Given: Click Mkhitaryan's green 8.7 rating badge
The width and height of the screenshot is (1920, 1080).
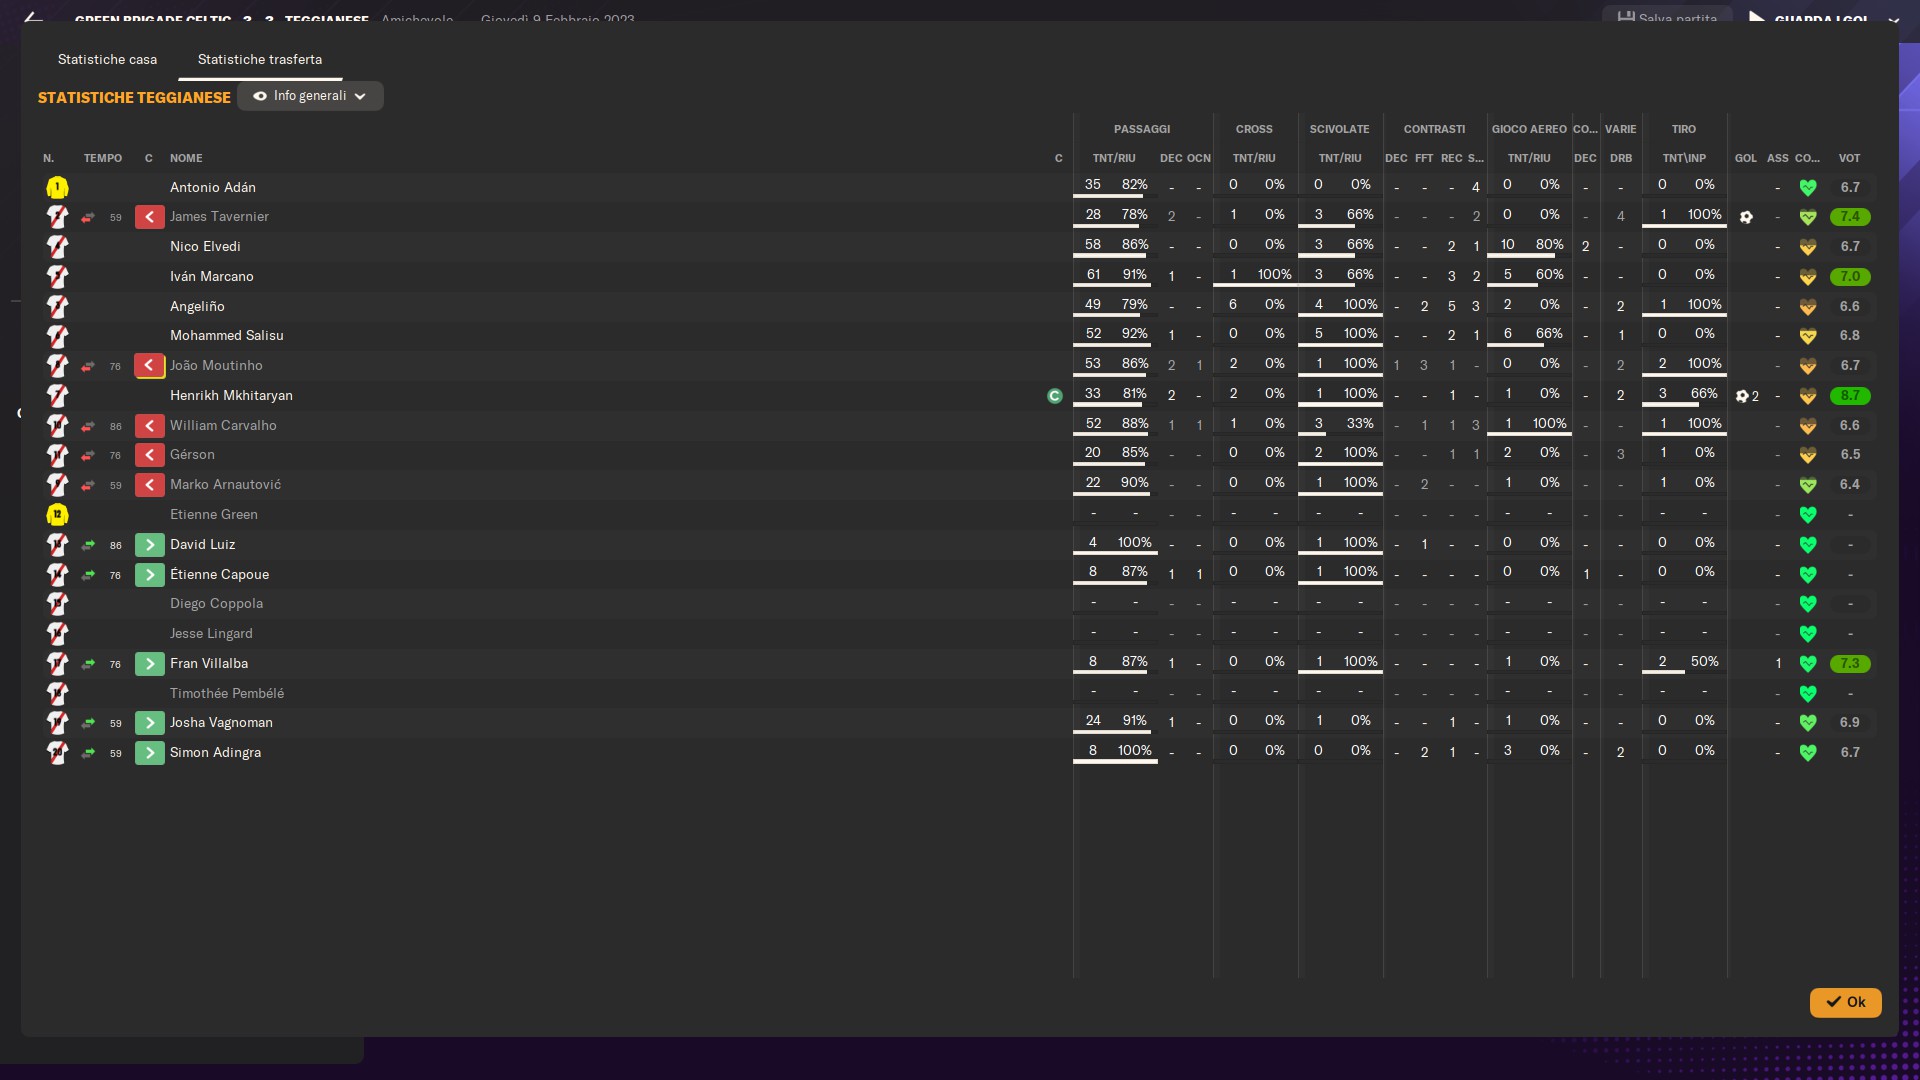Looking at the screenshot, I should 1849,396.
